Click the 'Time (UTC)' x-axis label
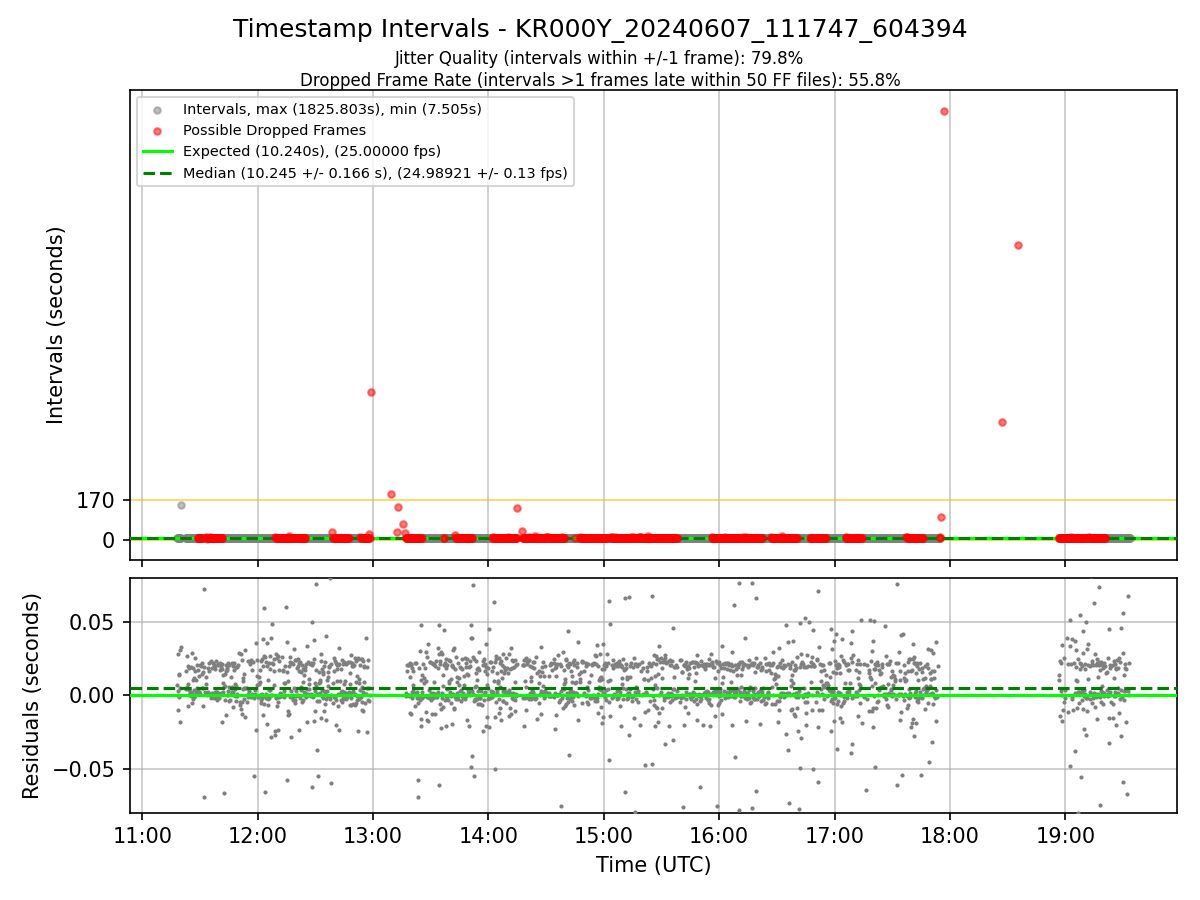The width and height of the screenshot is (1200, 900). [x=653, y=865]
